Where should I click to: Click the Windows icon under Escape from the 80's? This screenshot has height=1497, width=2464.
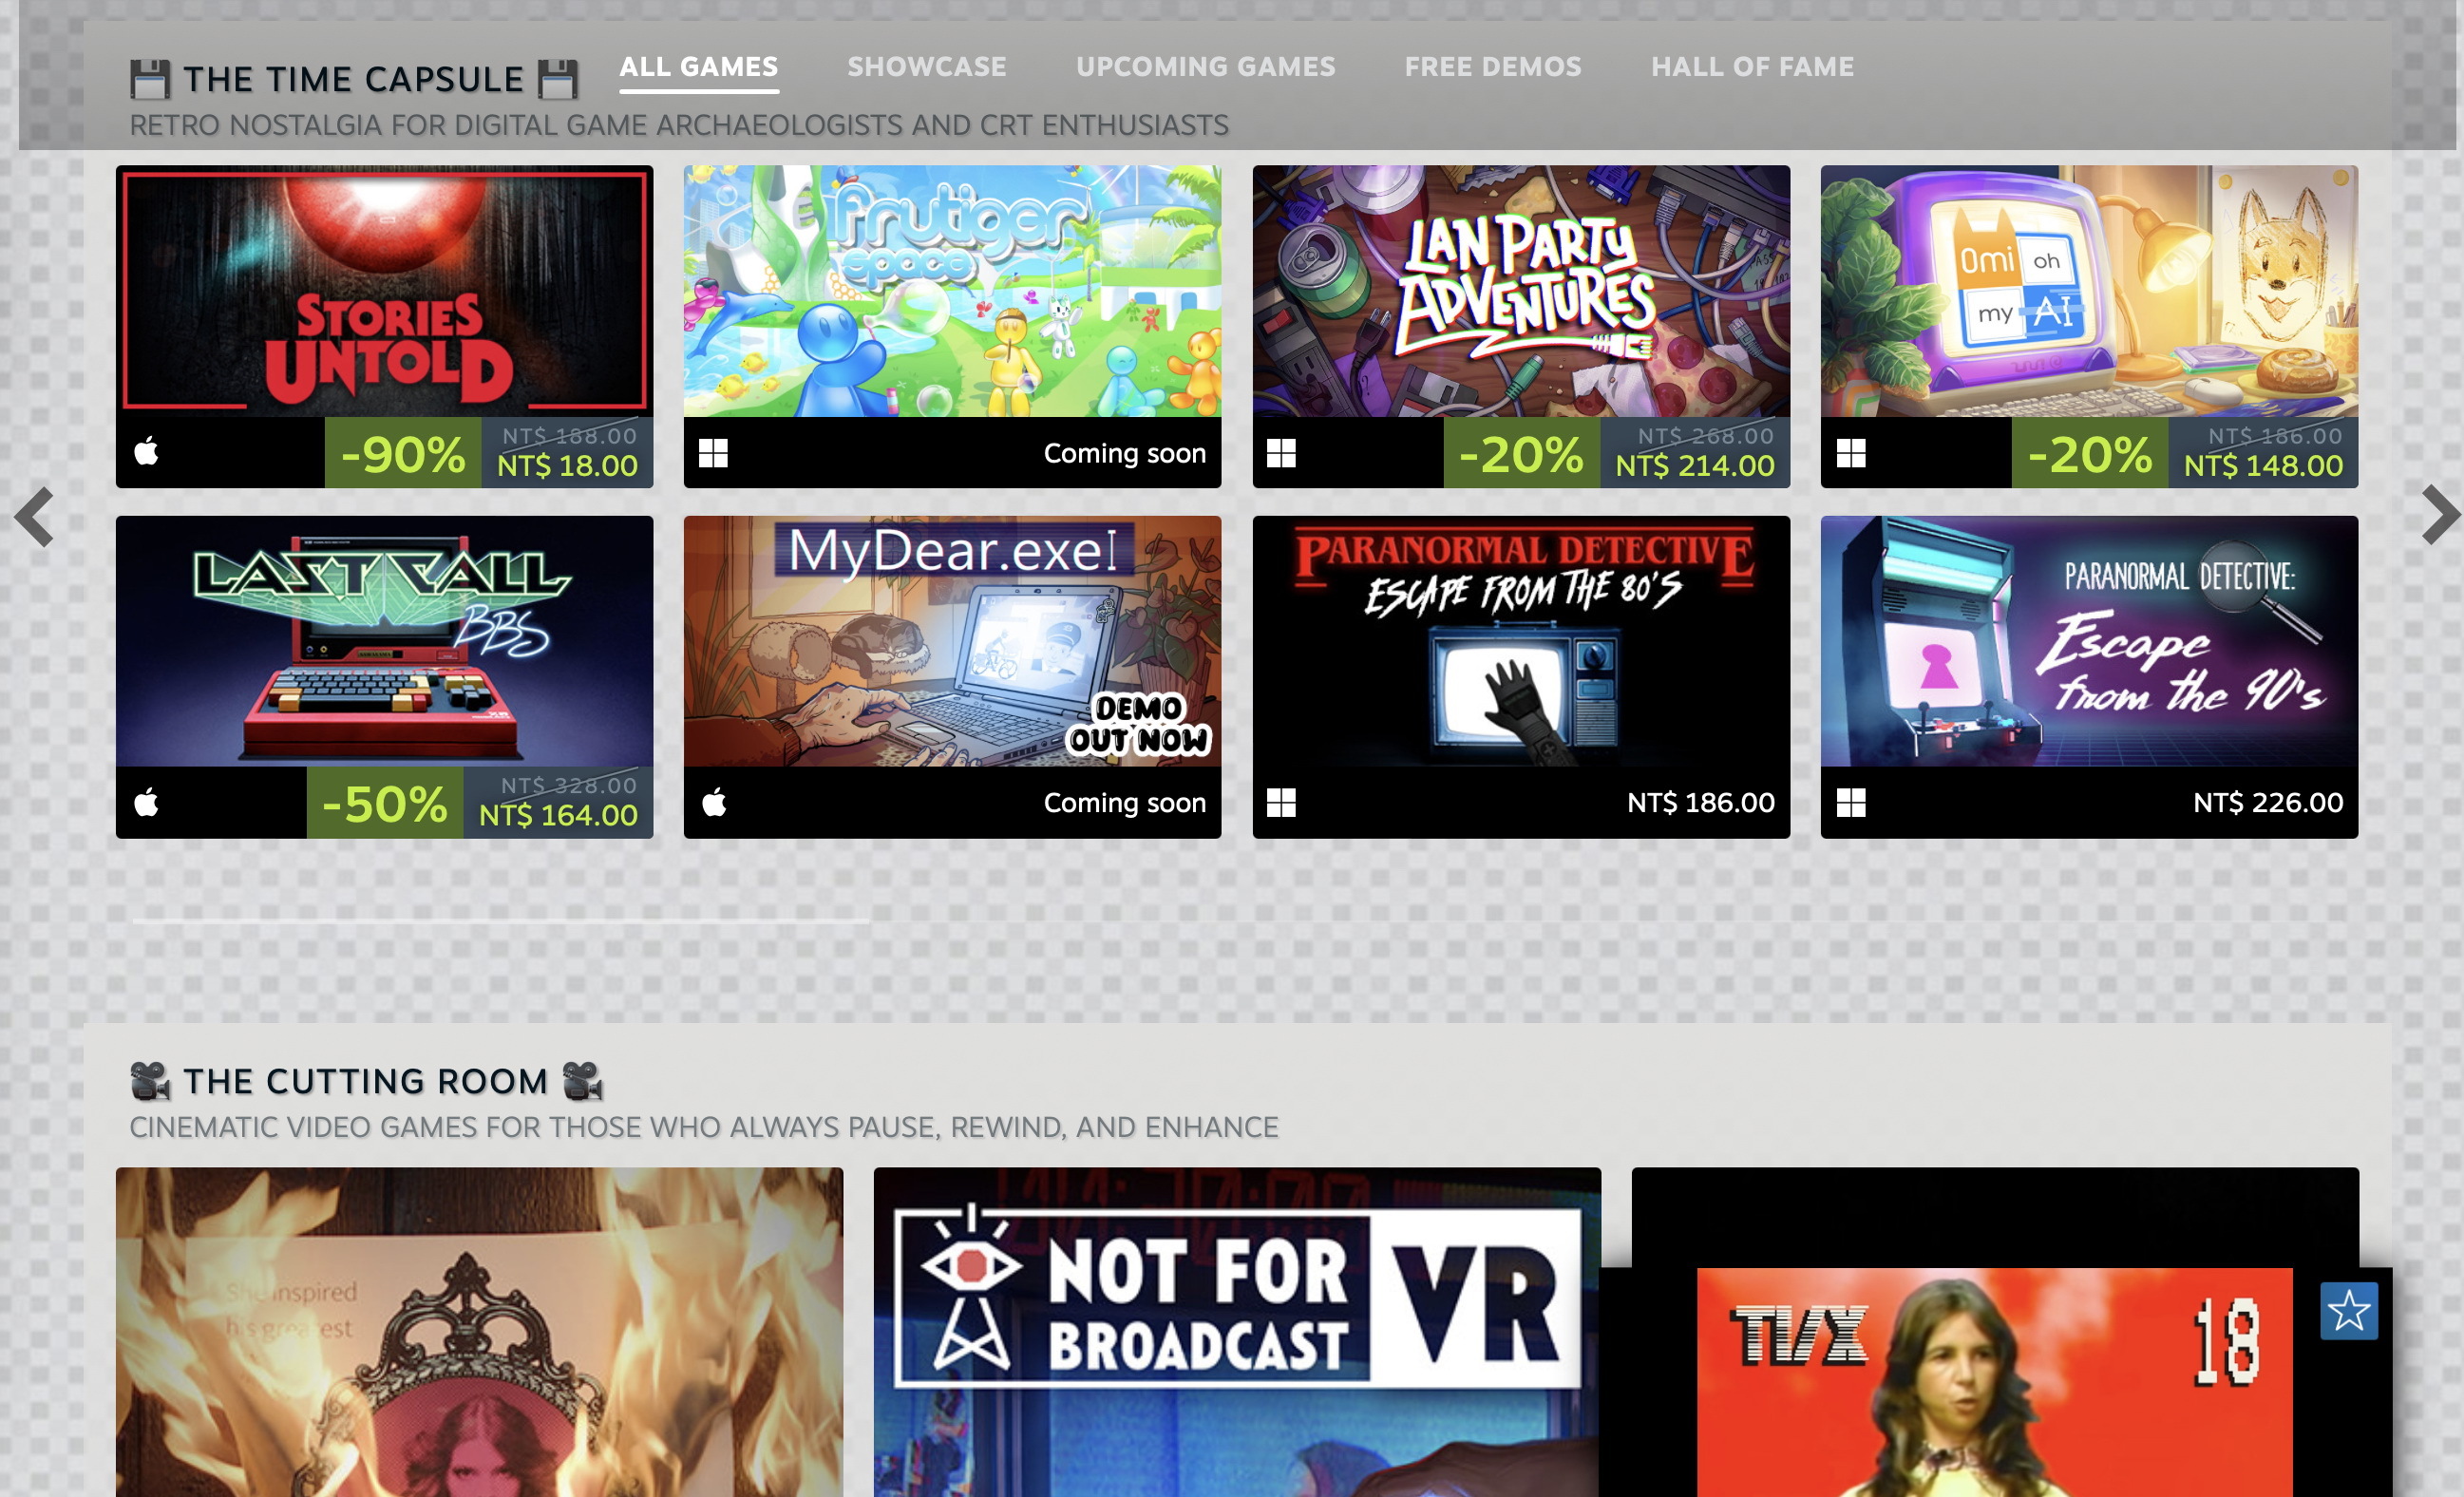pos(1281,802)
